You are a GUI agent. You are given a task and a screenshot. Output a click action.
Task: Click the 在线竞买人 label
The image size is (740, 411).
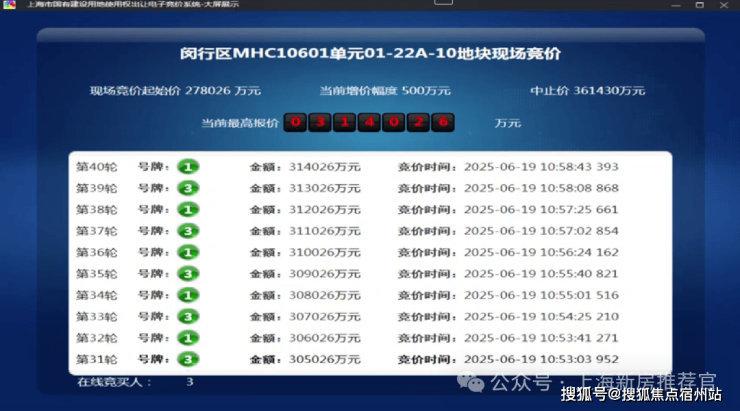(x=114, y=382)
